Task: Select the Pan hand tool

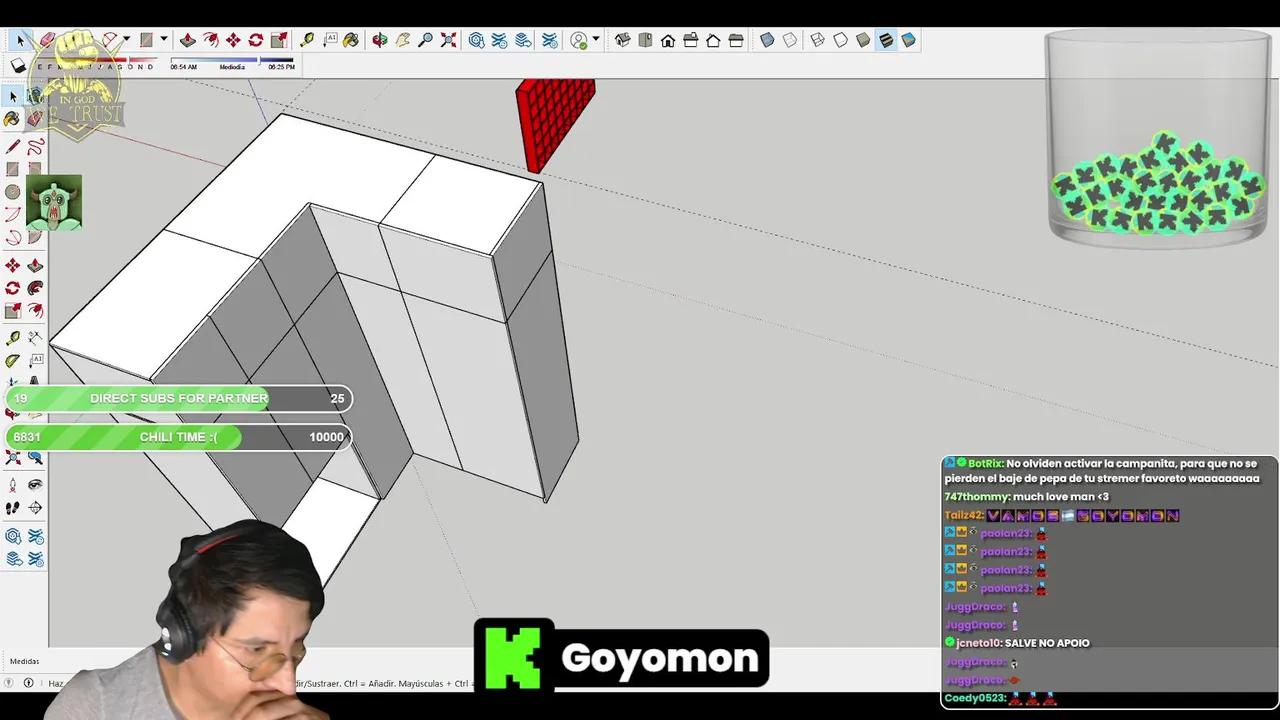Action: tap(403, 40)
